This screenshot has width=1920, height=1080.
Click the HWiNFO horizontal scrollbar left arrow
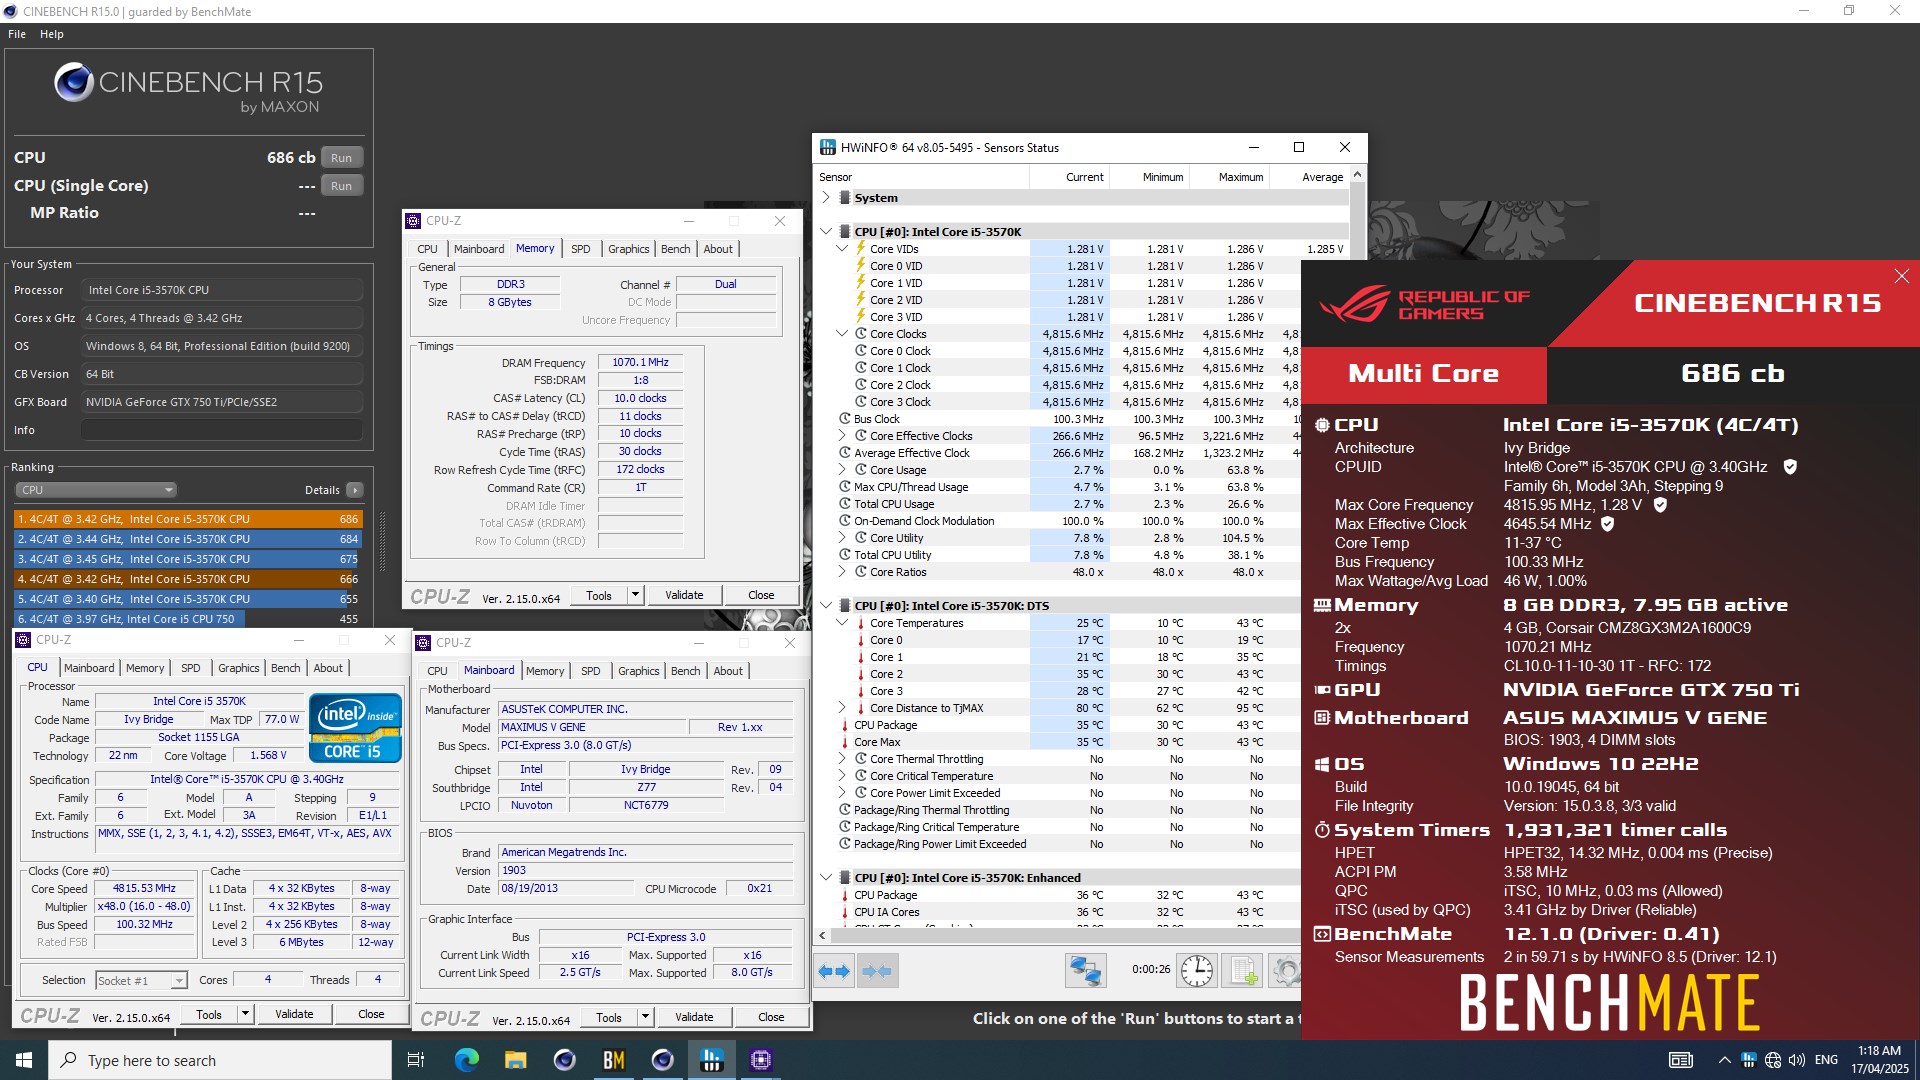pos(822,936)
